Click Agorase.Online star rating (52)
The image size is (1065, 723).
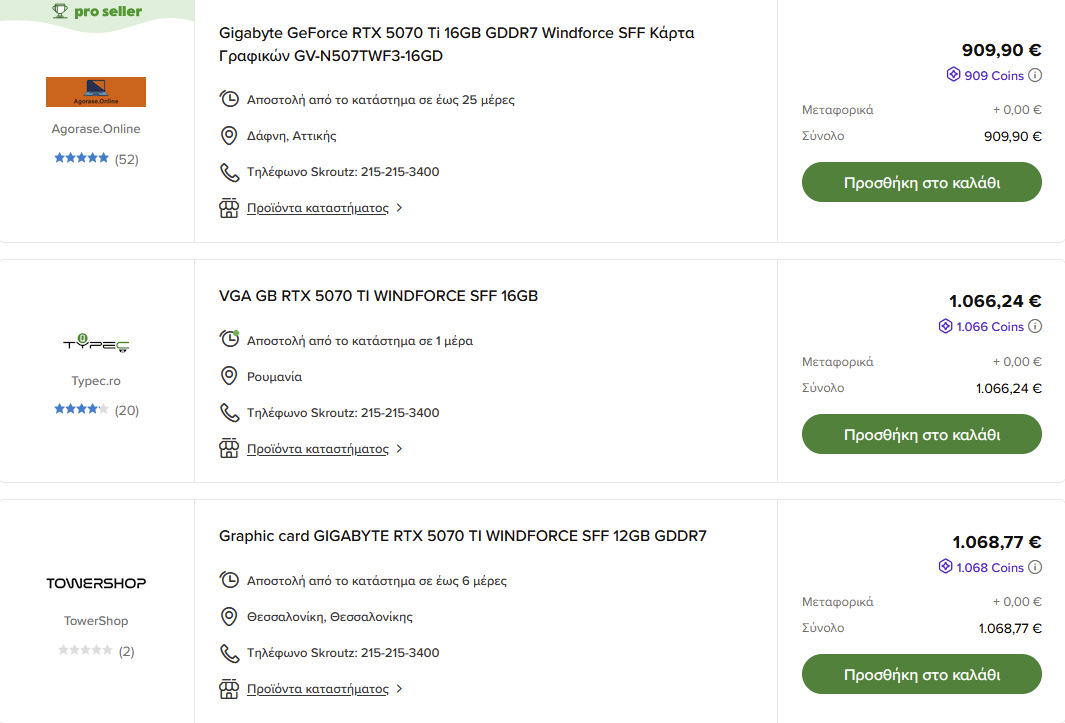(x=96, y=159)
